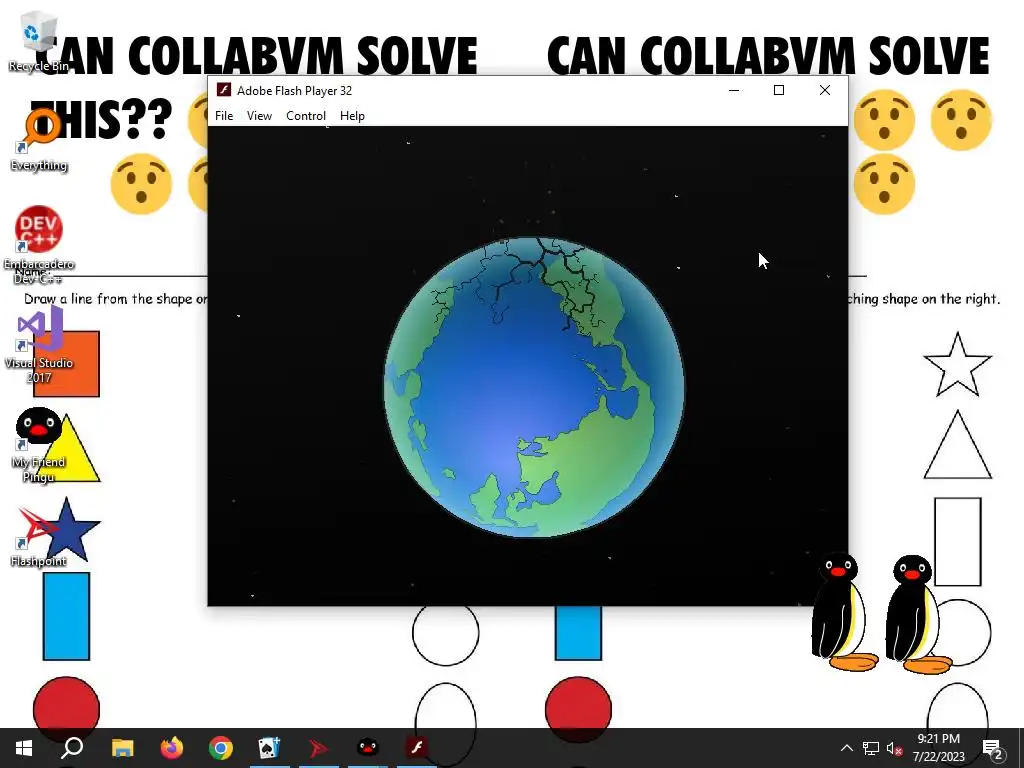This screenshot has height=768, width=1024.
Task: Switch to Flash Player taskbar button
Action: 417,748
